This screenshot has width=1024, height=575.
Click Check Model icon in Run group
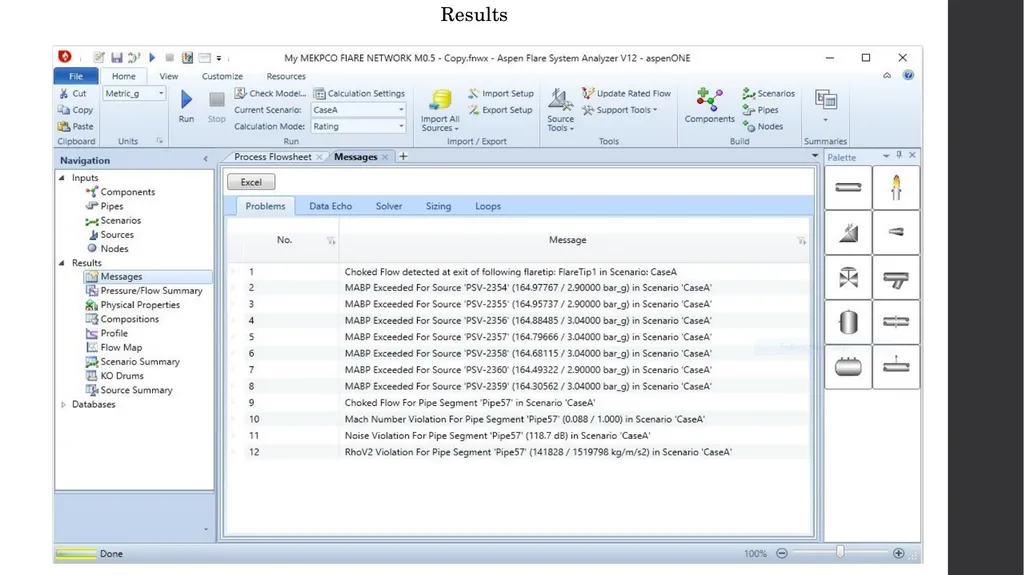point(240,93)
